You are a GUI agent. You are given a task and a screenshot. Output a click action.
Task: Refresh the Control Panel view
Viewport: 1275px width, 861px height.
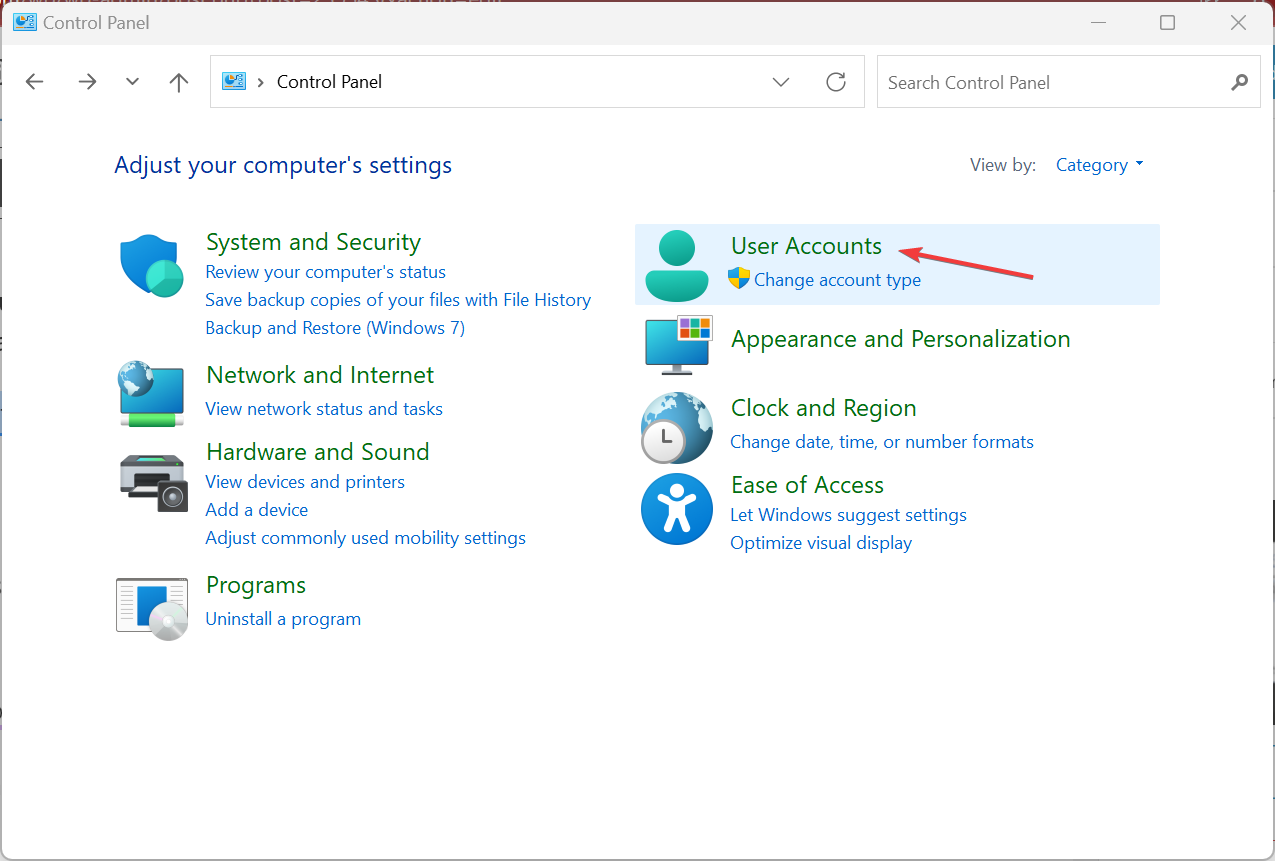click(x=836, y=82)
